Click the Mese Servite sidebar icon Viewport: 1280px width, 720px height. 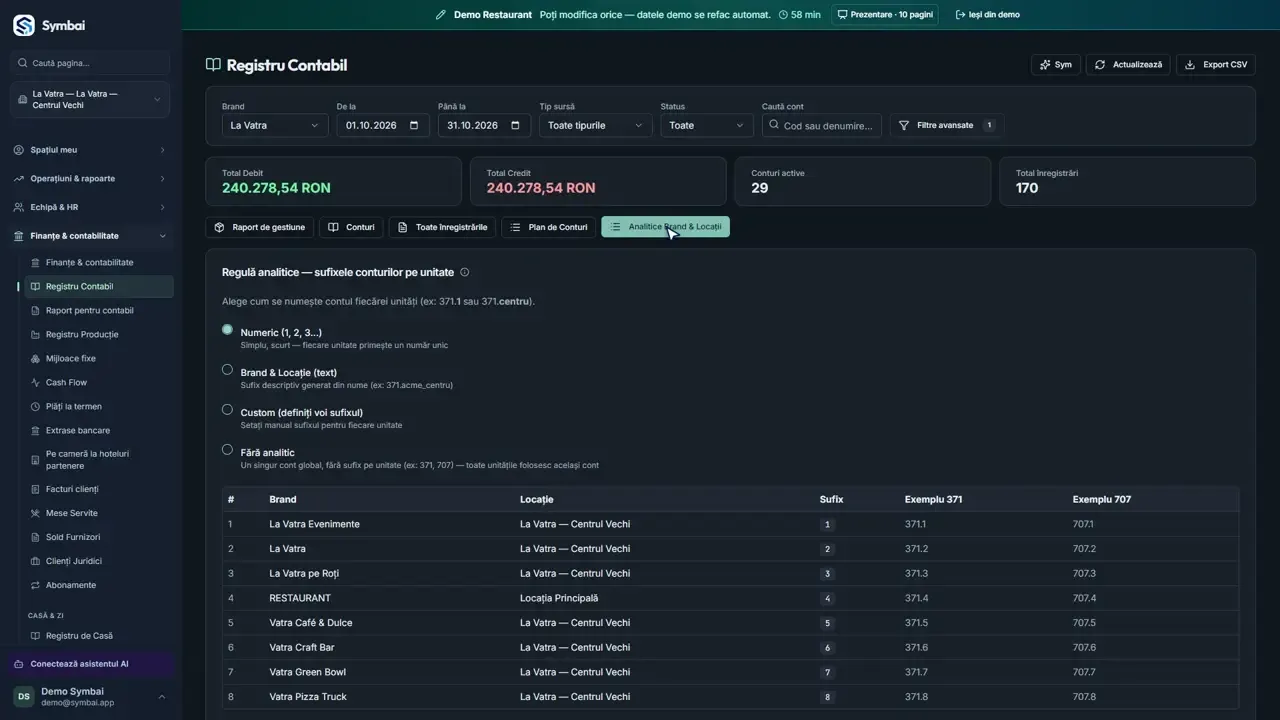coord(36,514)
